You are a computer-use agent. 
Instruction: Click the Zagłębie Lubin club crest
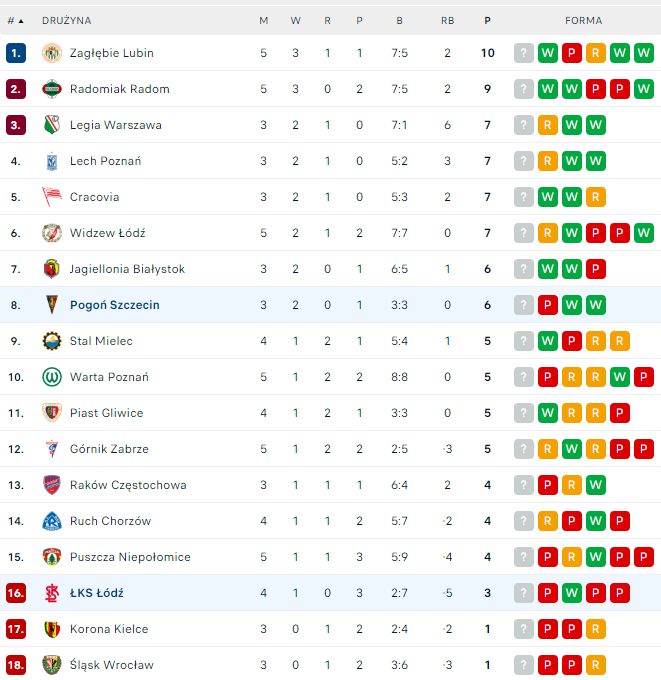click(52, 53)
